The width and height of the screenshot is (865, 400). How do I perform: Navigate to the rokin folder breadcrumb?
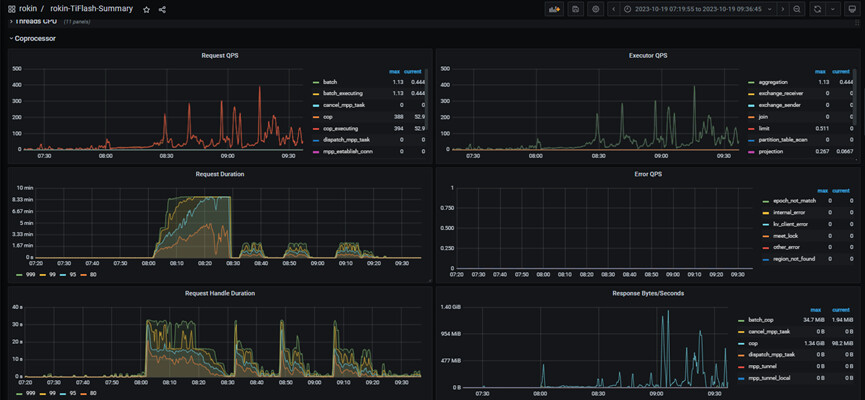(x=27, y=9)
